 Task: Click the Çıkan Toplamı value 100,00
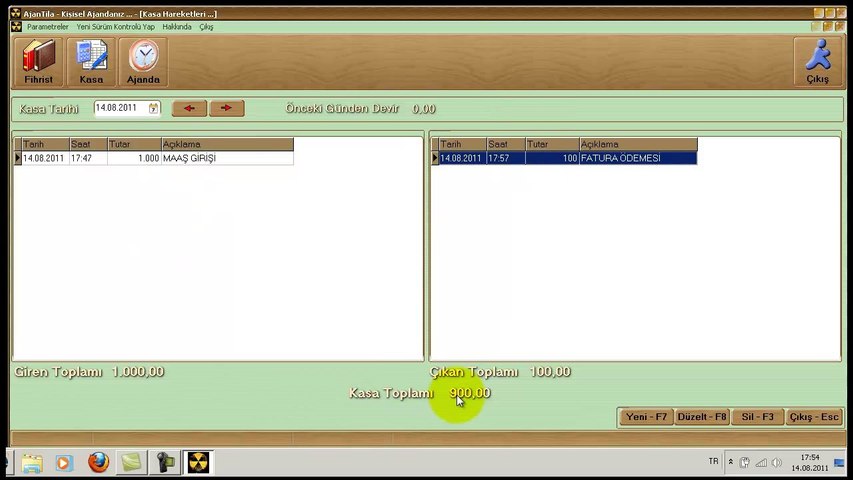coord(550,372)
